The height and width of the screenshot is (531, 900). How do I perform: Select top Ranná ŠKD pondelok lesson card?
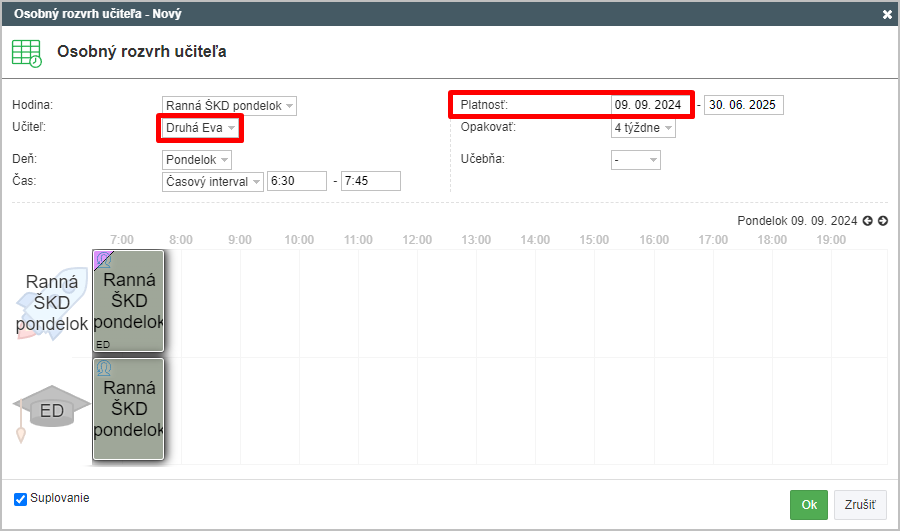tap(128, 301)
